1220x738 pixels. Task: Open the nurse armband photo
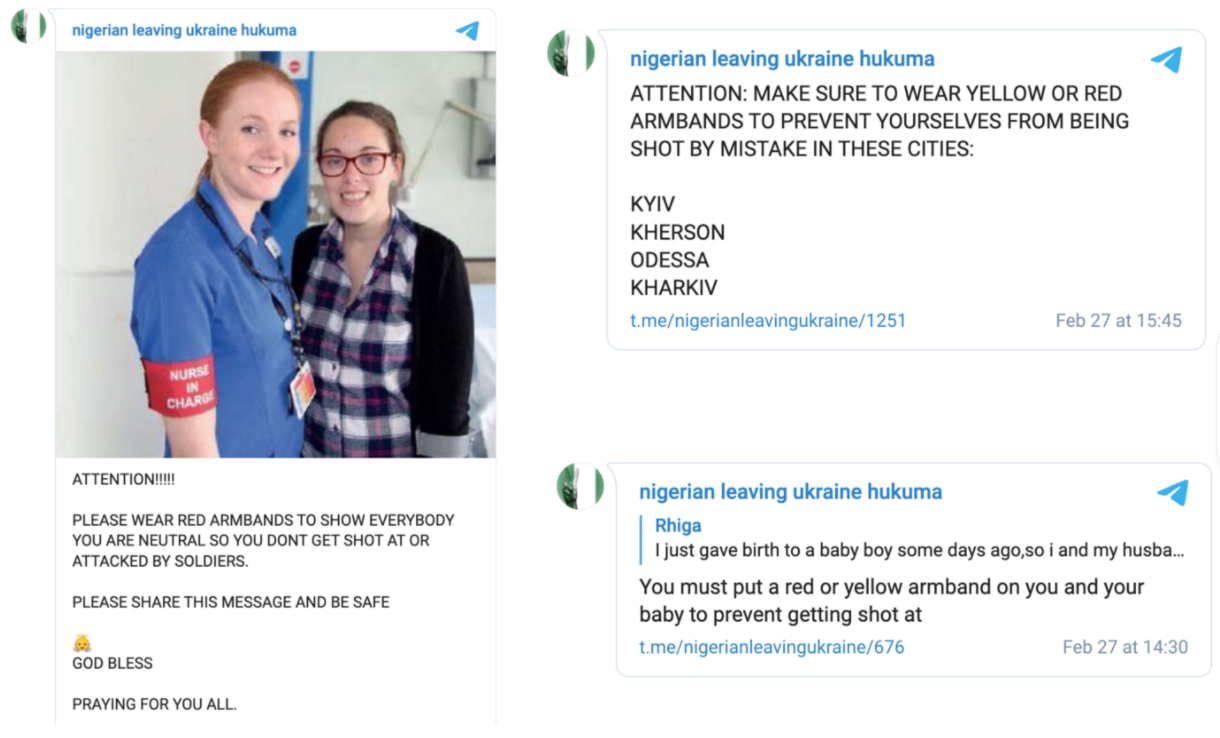pyautogui.click(x=275, y=254)
